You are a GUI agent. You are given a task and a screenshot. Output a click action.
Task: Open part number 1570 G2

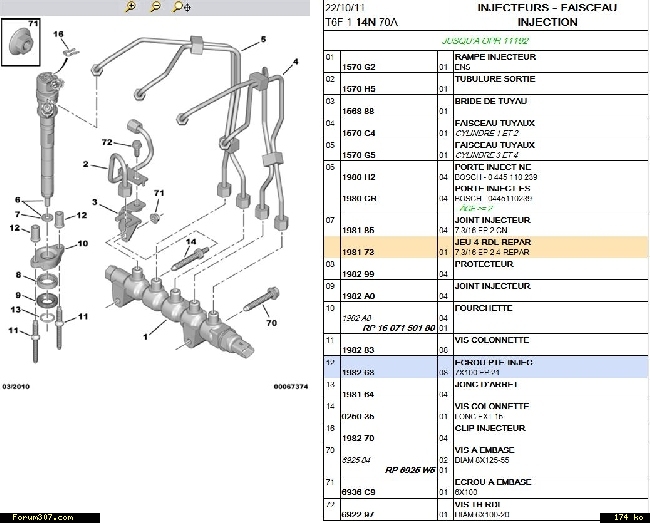point(358,67)
